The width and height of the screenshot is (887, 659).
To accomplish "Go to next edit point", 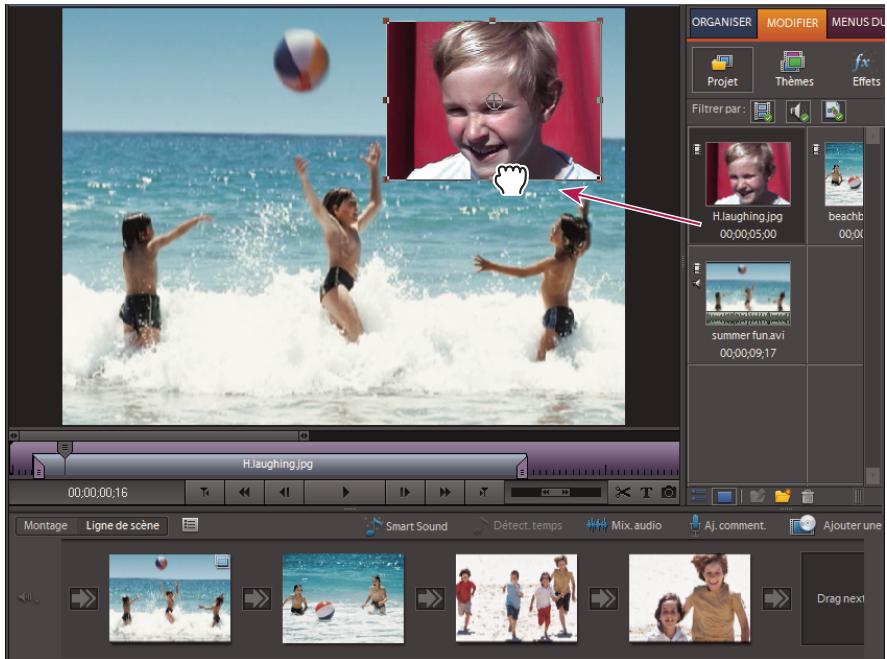I will [x=484, y=492].
